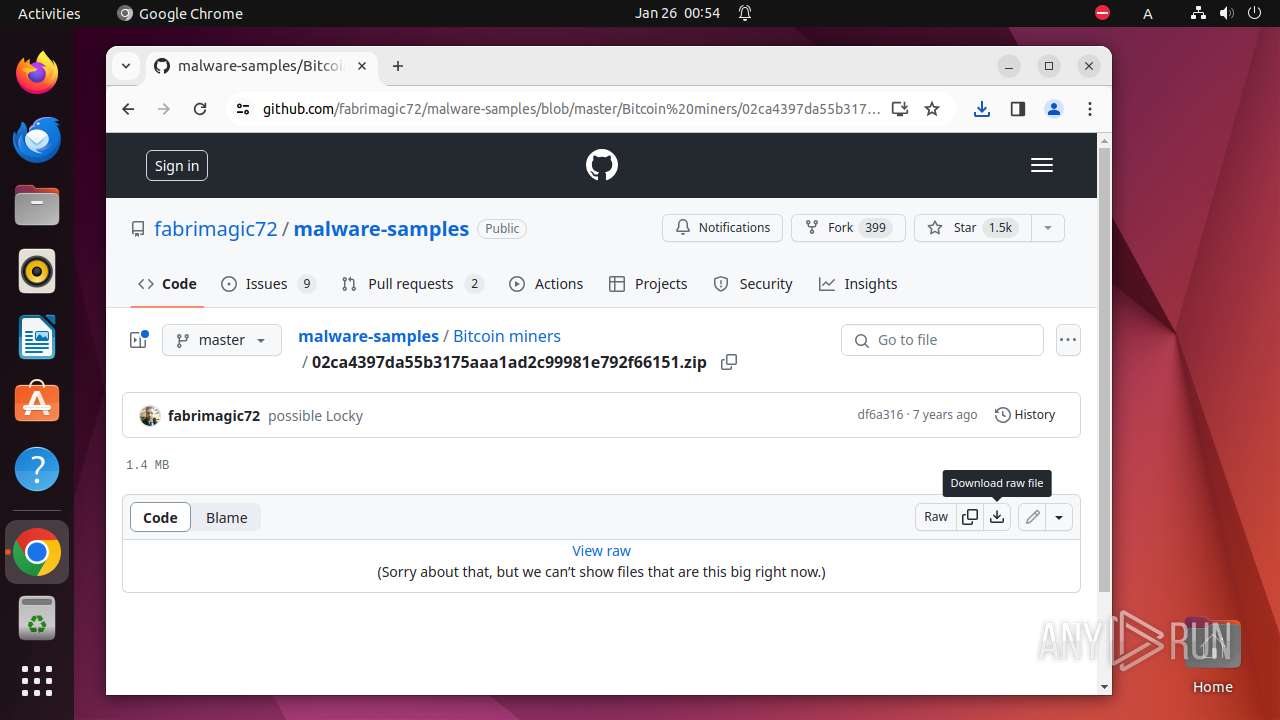Open the Insights tab
The width and height of the screenshot is (1280, 720).
click(x=858, y=284)
